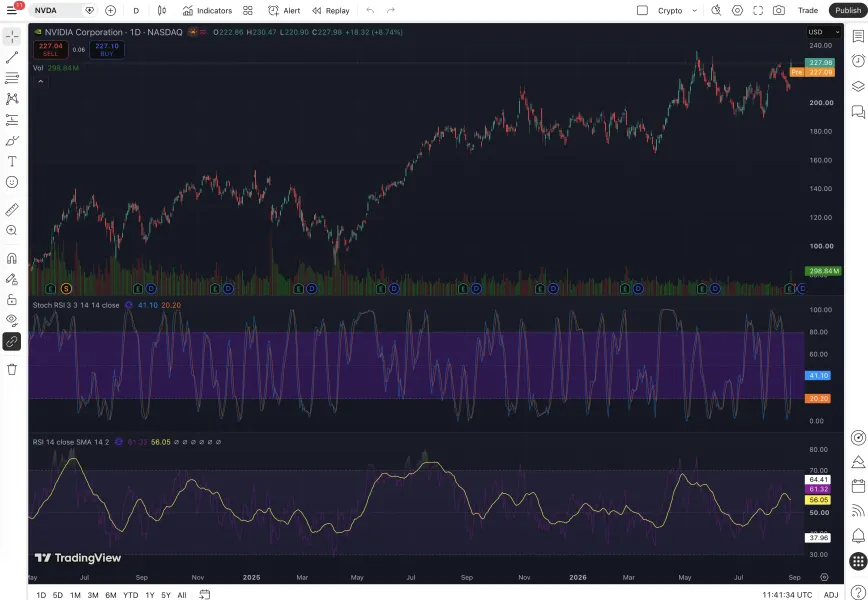Select the 6M time range
This screenshot has height=600, width=868.
(111, 595)
